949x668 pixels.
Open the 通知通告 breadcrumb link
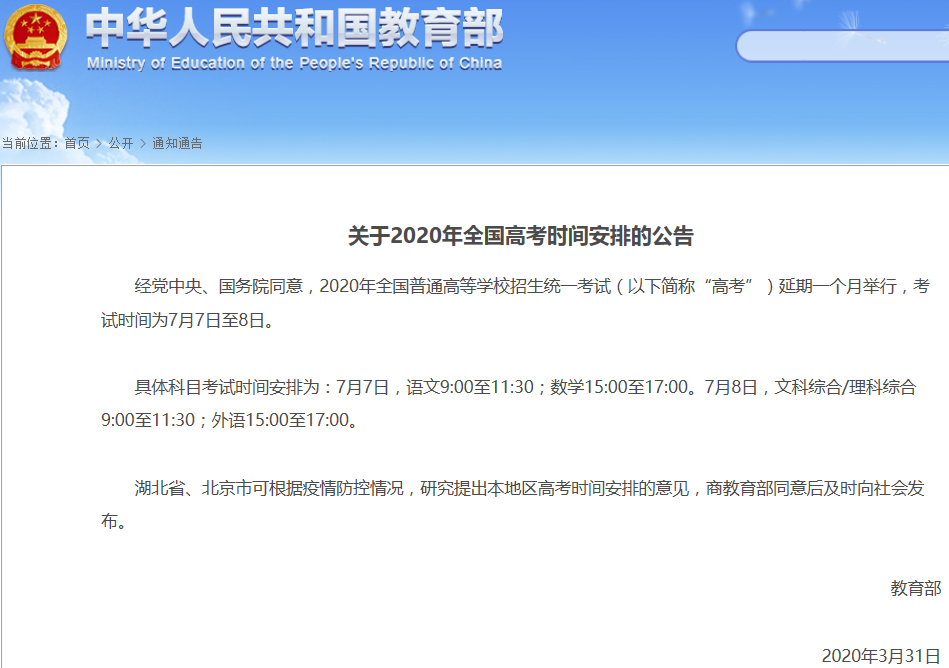point(177,143)
